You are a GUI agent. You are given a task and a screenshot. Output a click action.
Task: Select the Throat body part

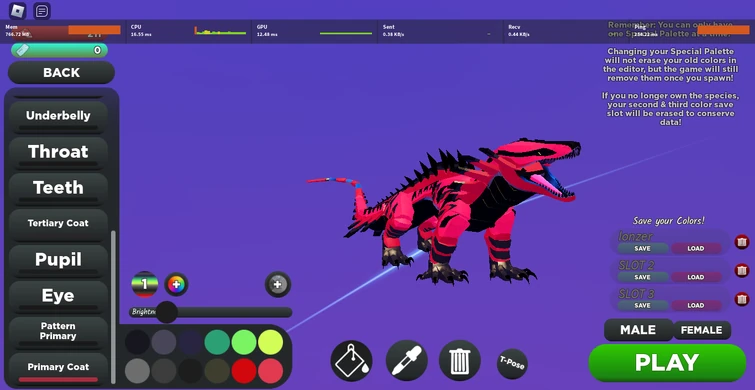[58, 152]
